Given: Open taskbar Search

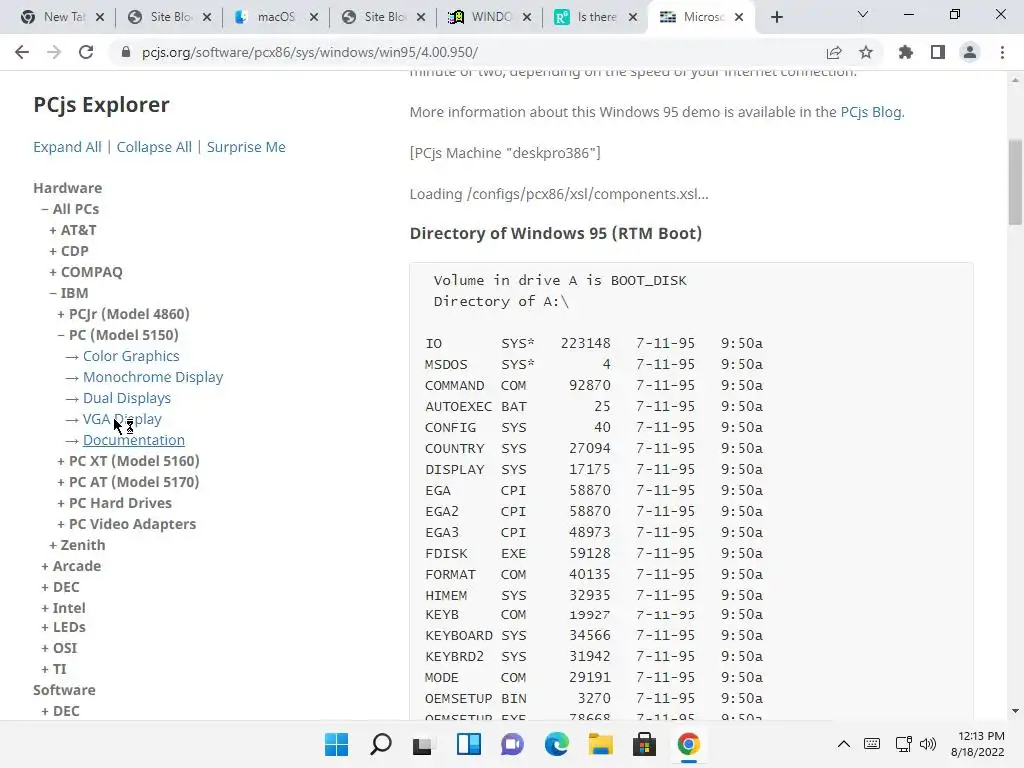Looking at the screenshot, I should coord(381,744).
